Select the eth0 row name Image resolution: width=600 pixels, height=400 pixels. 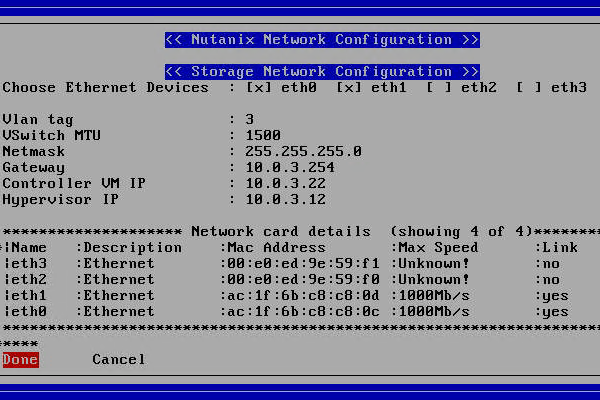(x=29, y=312)
